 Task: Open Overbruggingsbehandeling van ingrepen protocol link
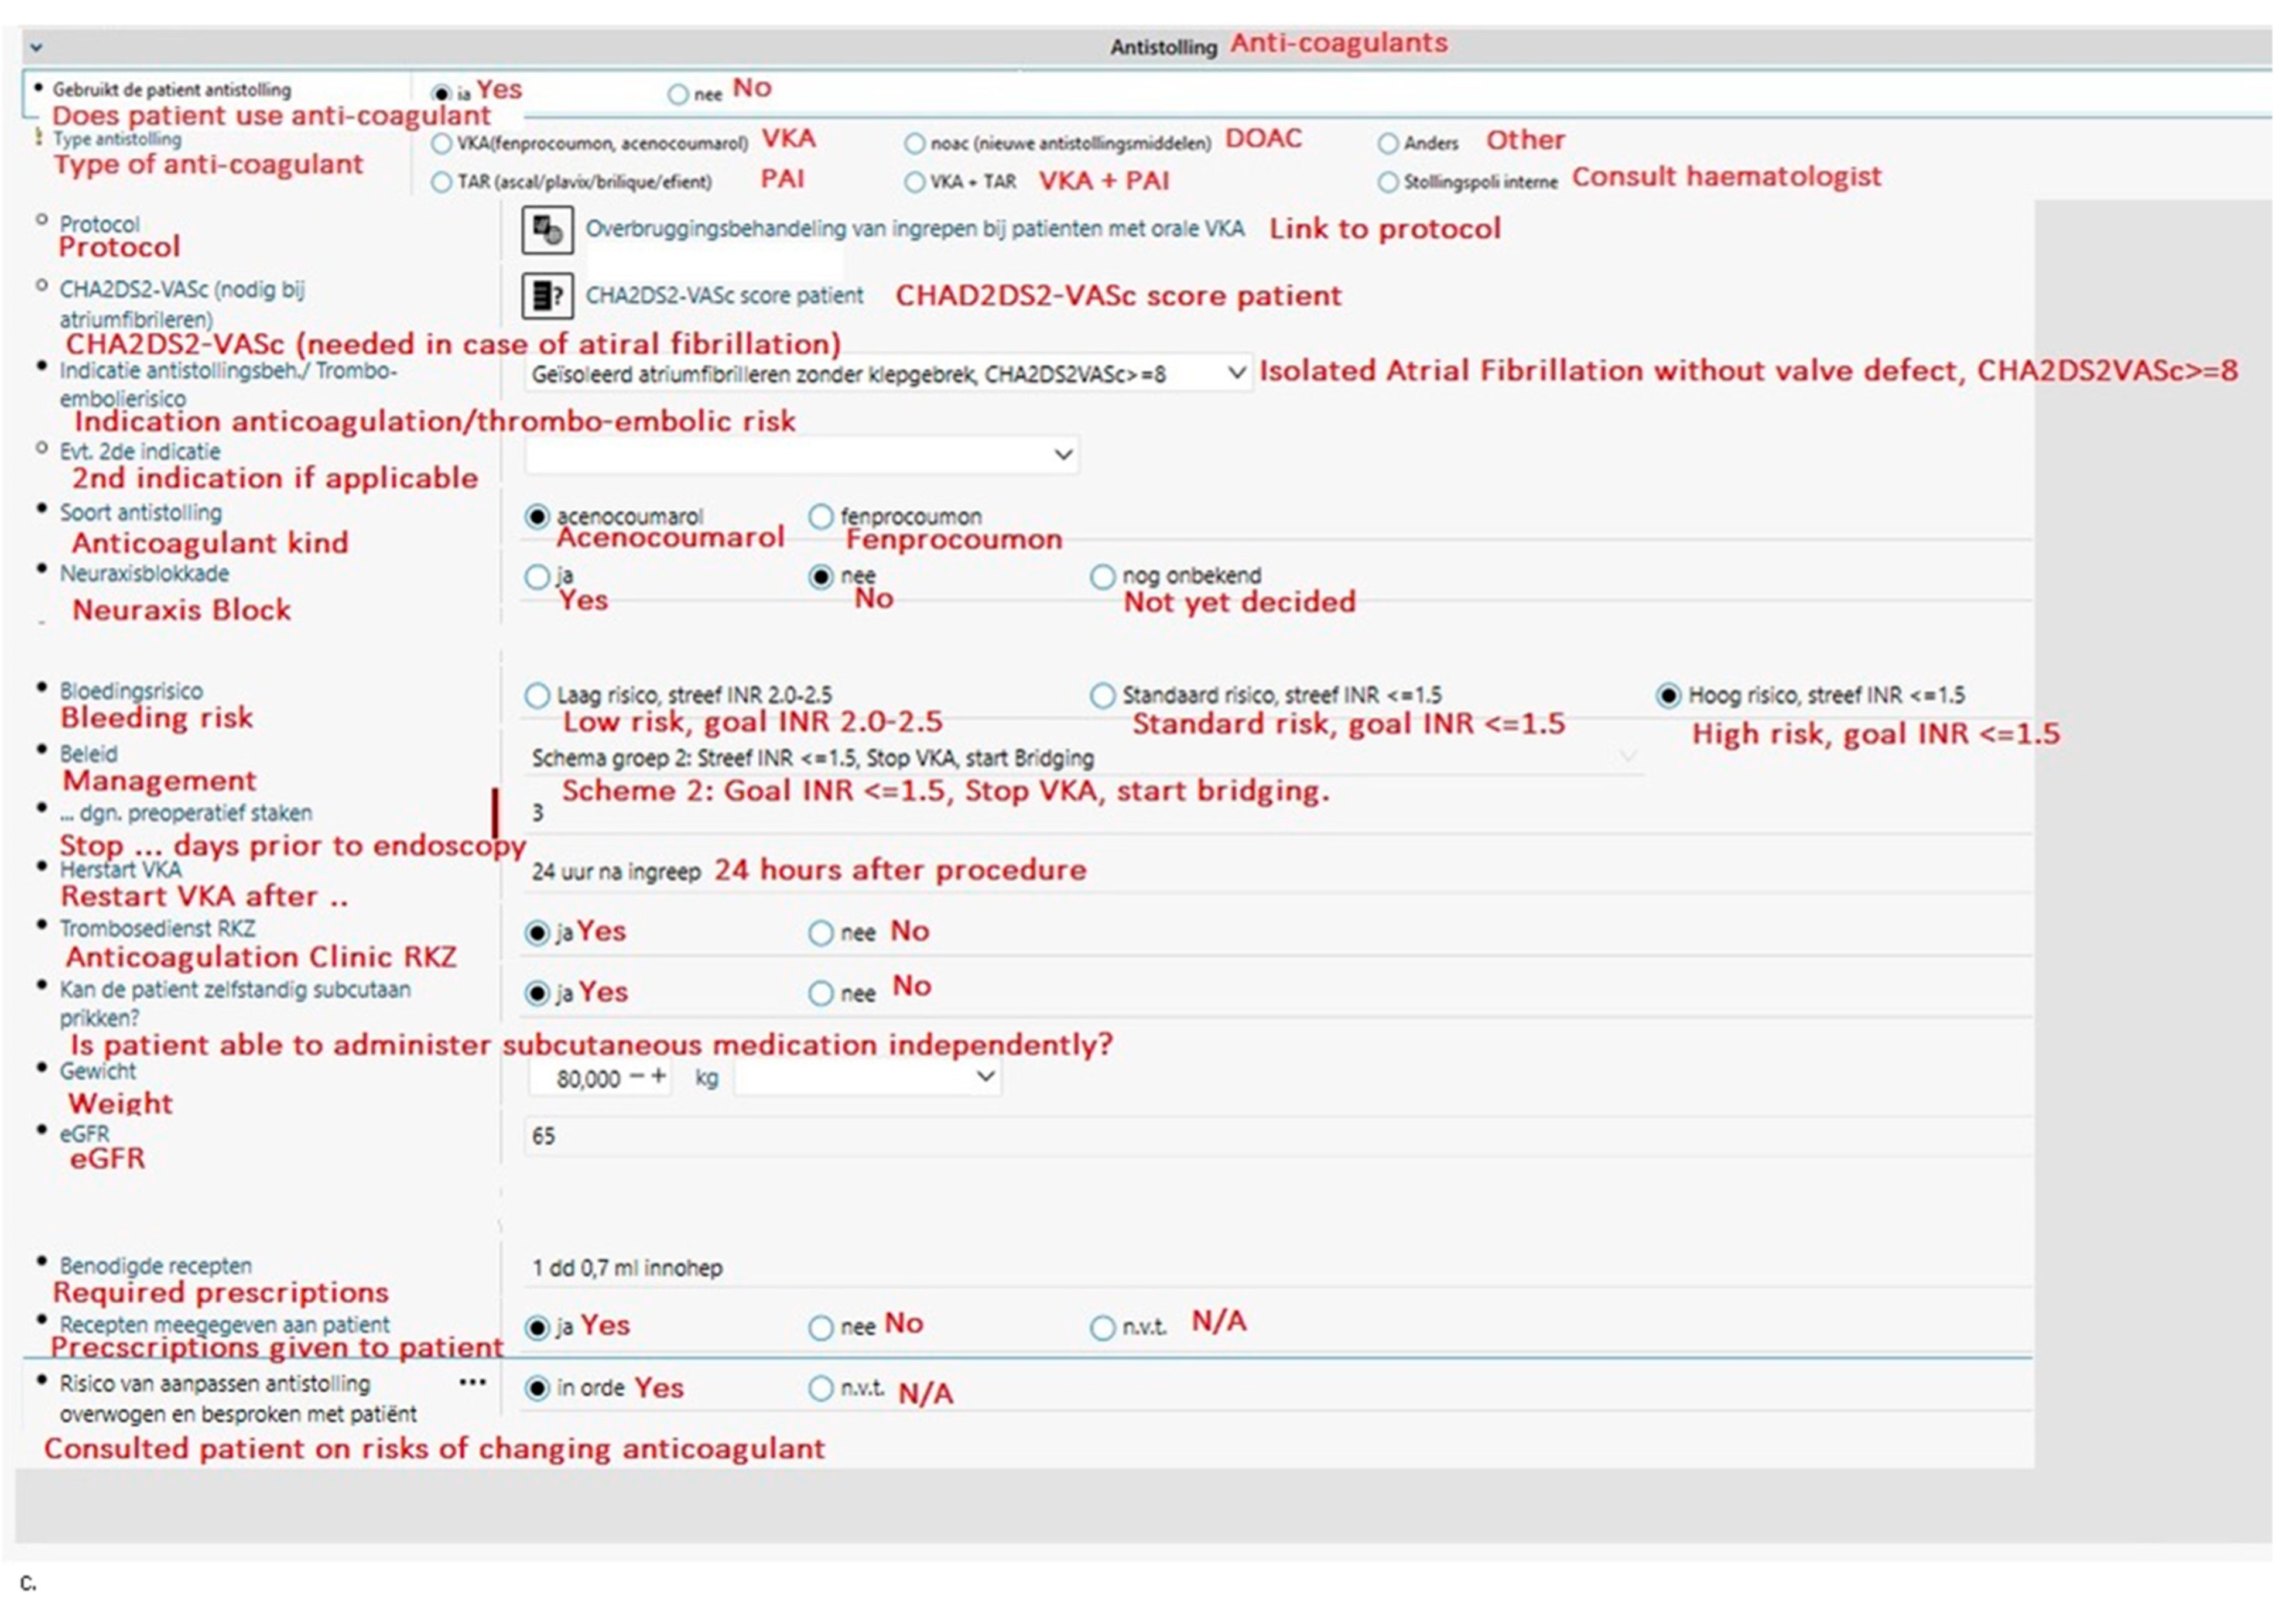click(914, 229)
